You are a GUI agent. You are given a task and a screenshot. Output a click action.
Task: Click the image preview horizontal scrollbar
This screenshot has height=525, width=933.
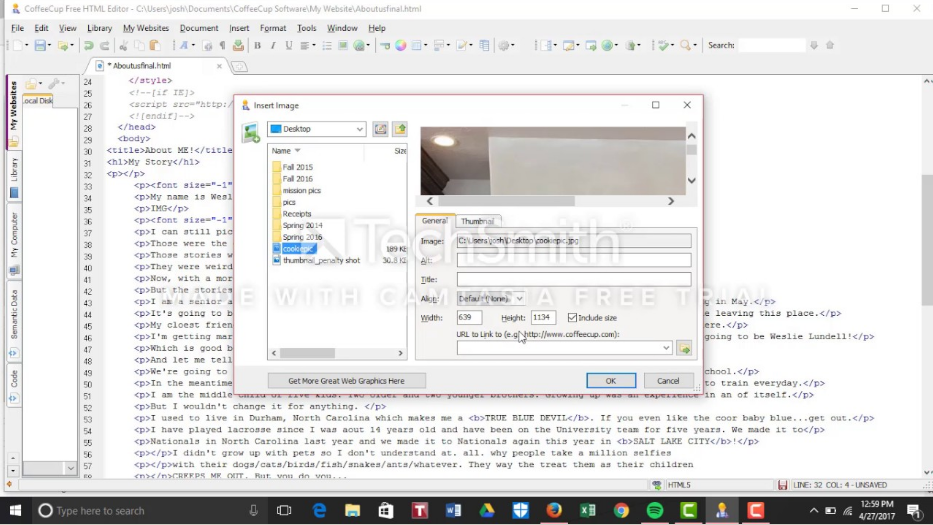[x=548, y=201]
